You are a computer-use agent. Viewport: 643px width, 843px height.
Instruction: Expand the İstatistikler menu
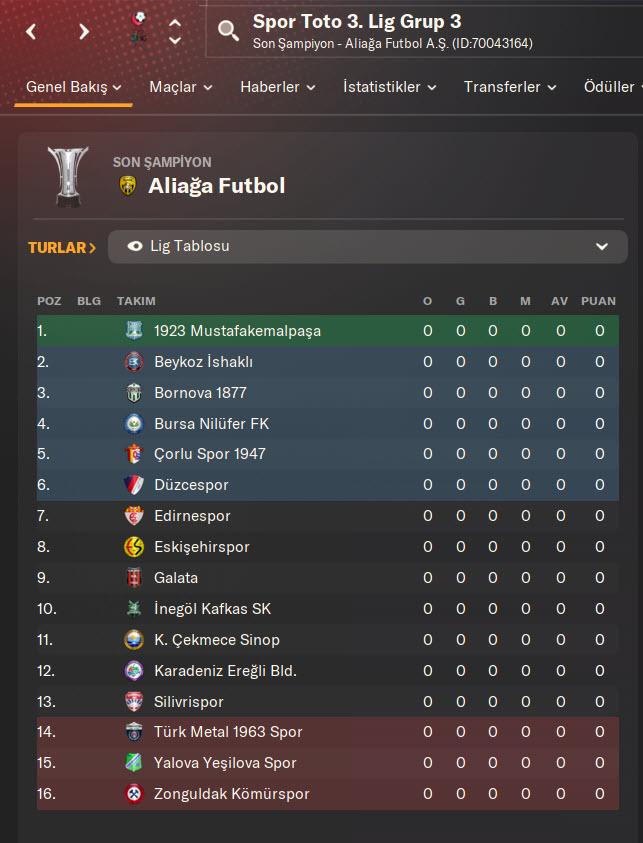coord(389,87)
